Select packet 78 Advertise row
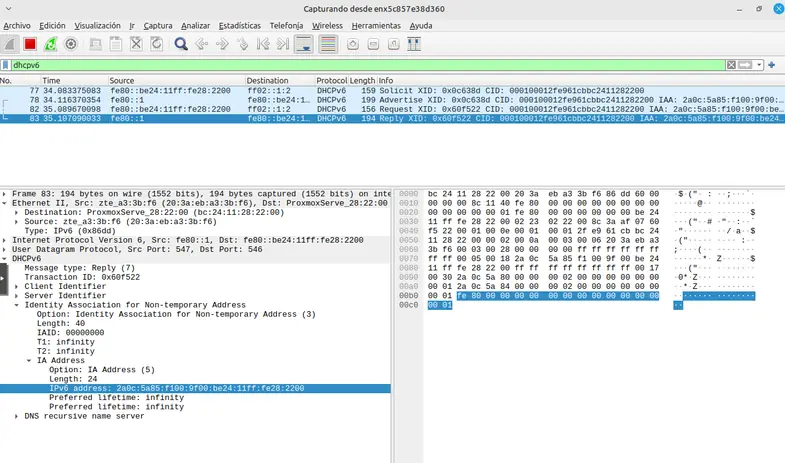 click(392, 100)
